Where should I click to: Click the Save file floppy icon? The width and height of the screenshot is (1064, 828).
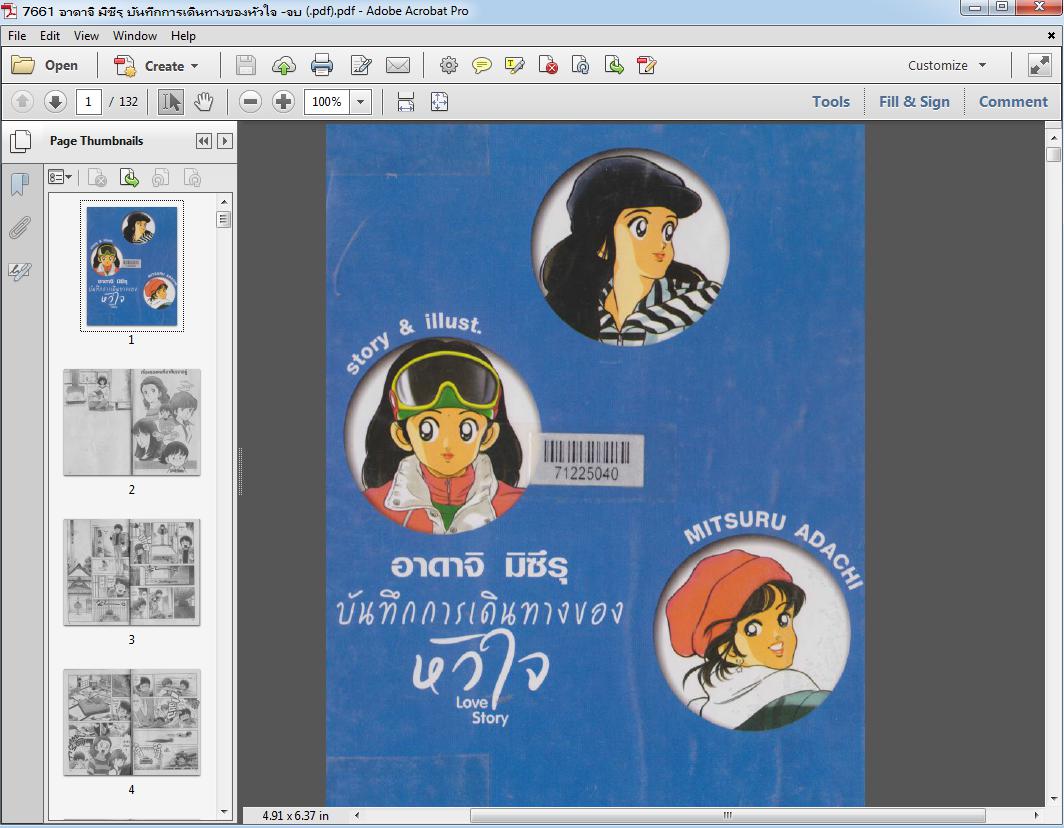(246, 65)
